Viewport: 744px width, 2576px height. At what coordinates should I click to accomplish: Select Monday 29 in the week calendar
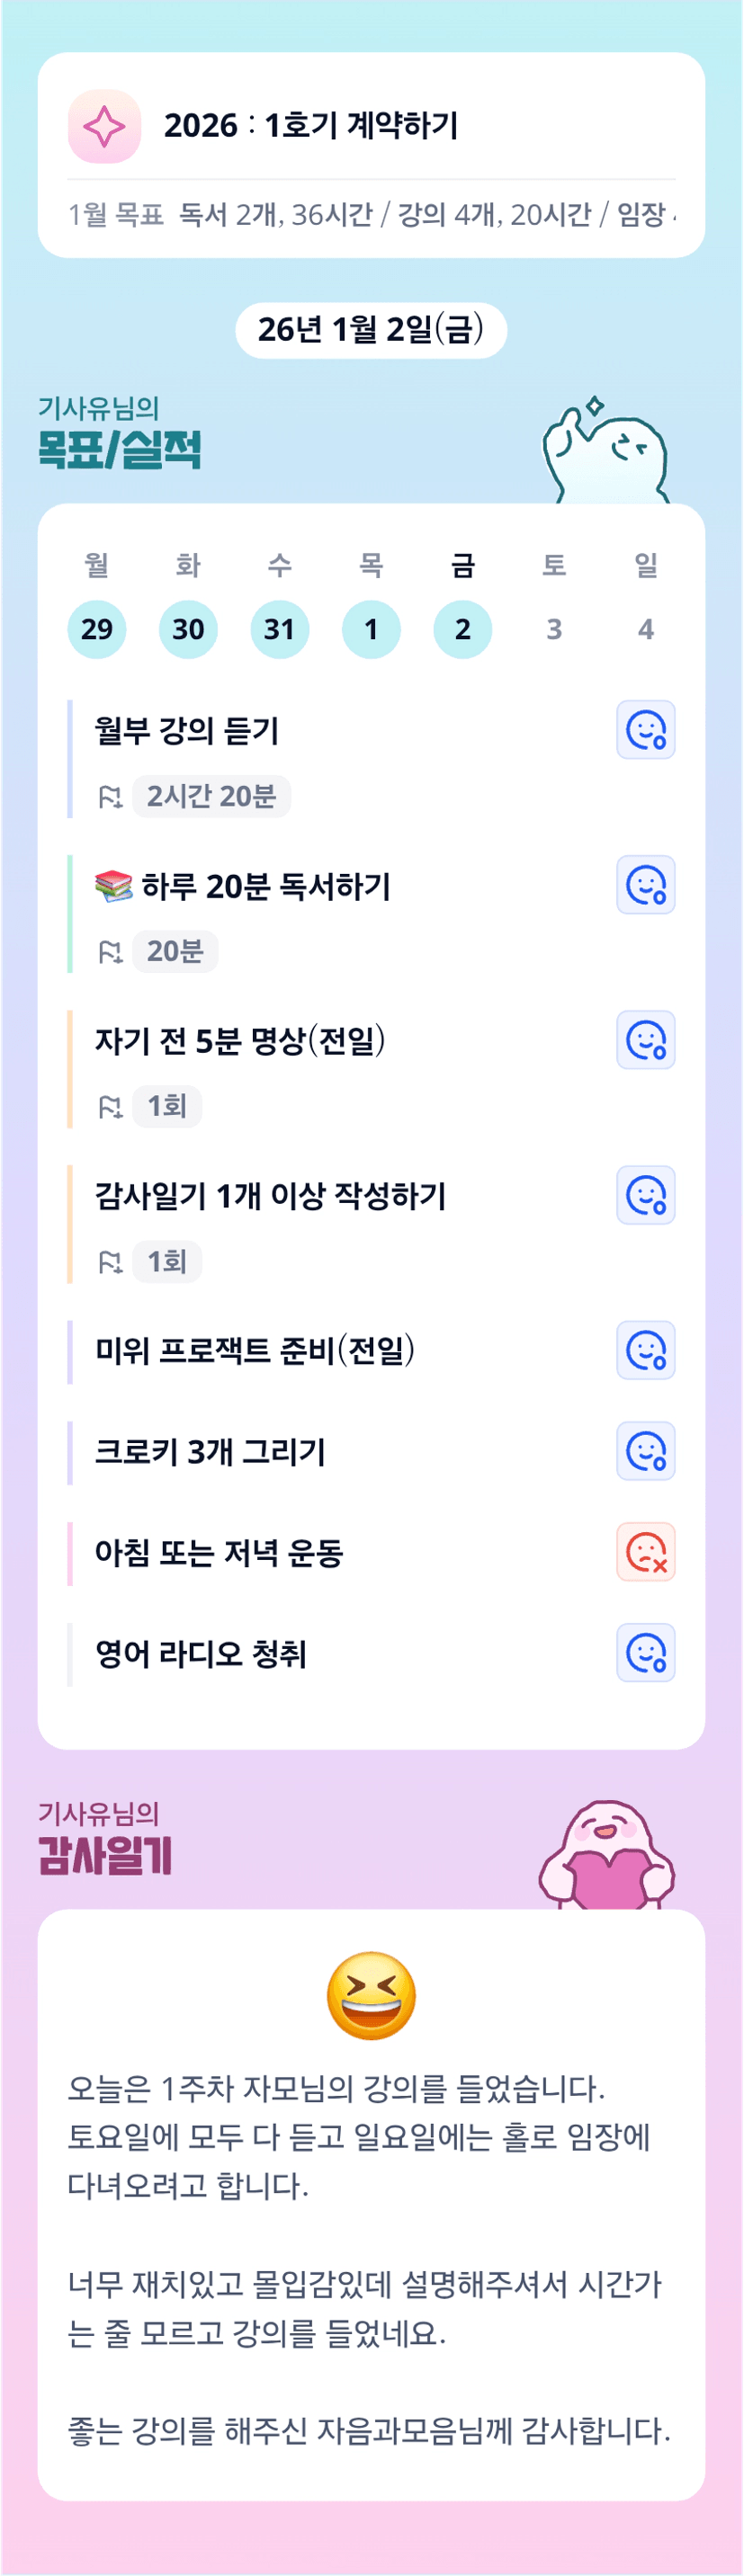[x=97, y=629]
